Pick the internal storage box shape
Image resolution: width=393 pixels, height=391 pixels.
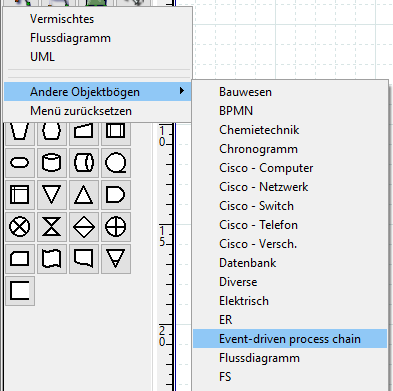pos(20,195)
